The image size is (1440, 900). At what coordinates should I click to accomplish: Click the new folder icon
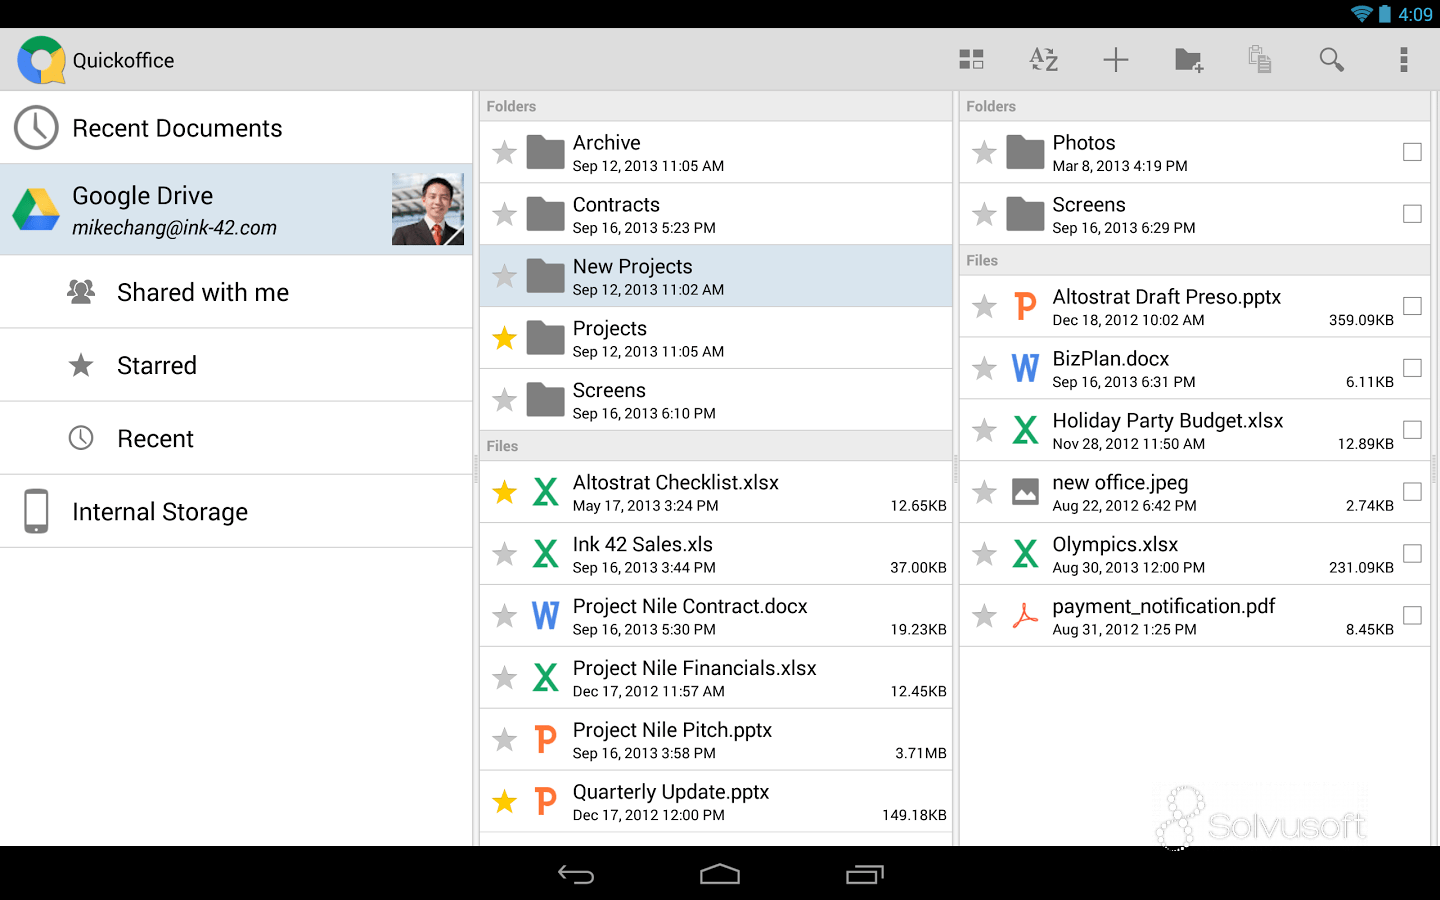click(1187, 59)
